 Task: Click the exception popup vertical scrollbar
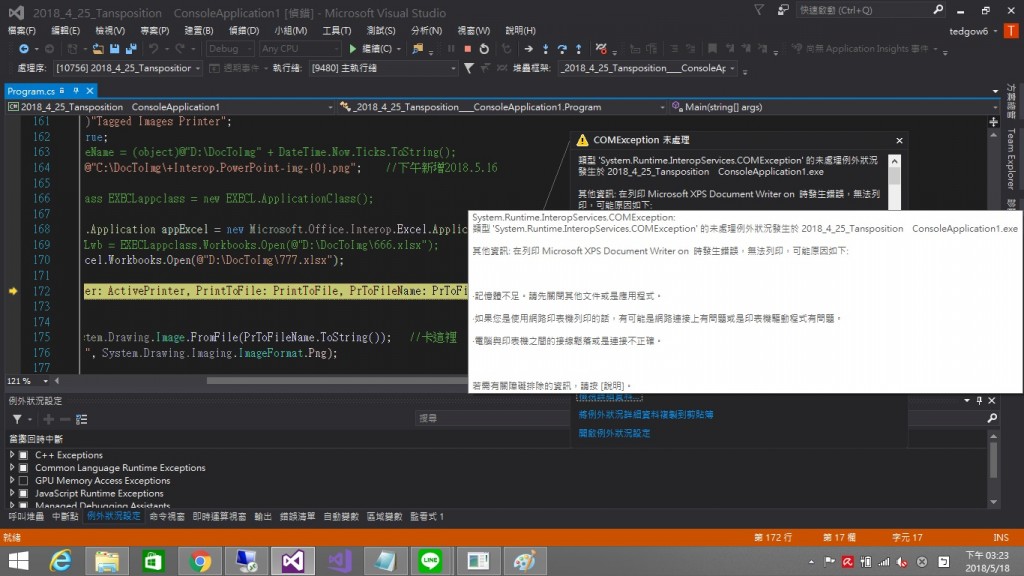(x=895, y=182)
